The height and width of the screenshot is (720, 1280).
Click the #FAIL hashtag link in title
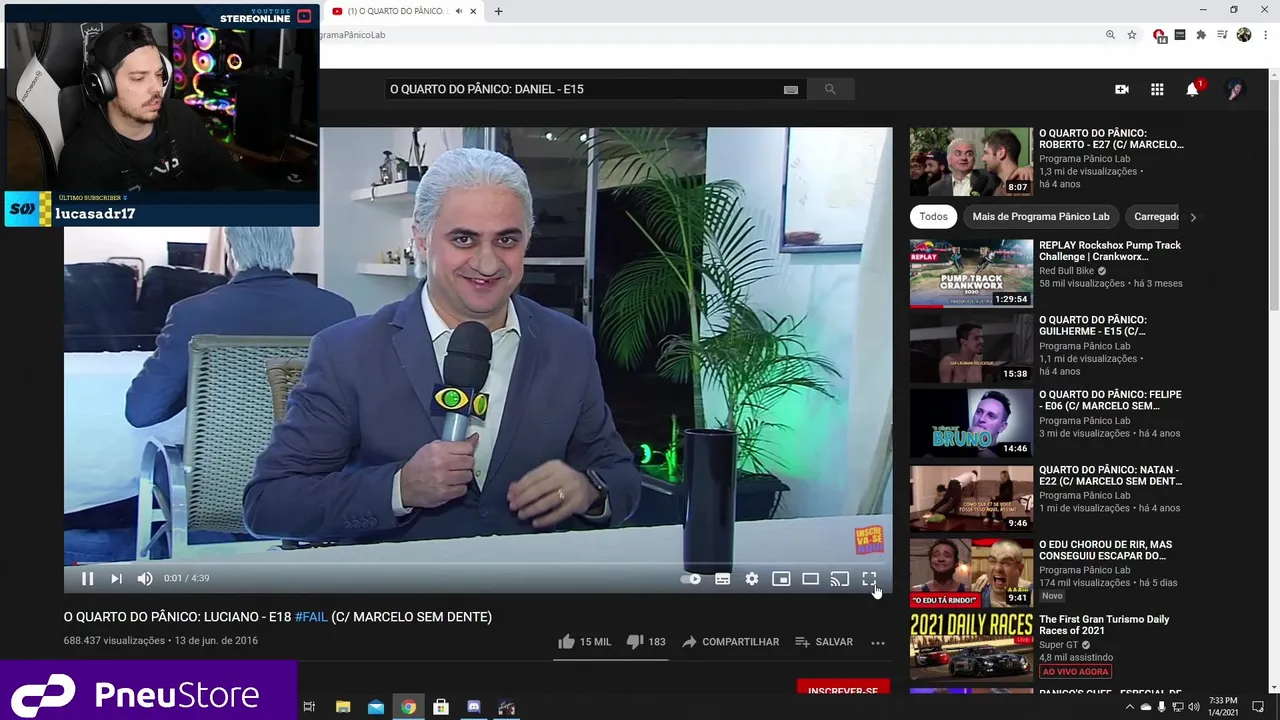click(311, 617)
